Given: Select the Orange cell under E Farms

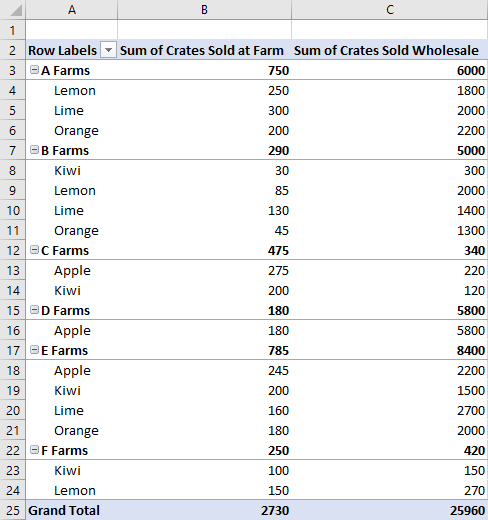Looking at the screenshot, I should (x=72, y=430).
